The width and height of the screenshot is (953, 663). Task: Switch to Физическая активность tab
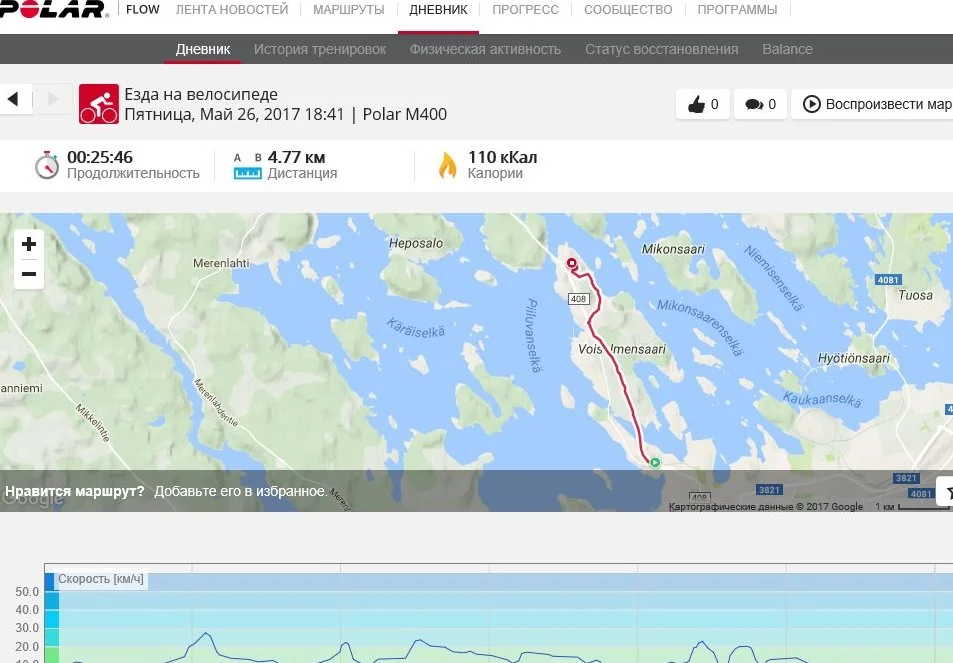pyautogui.click(x=485, y=49)
